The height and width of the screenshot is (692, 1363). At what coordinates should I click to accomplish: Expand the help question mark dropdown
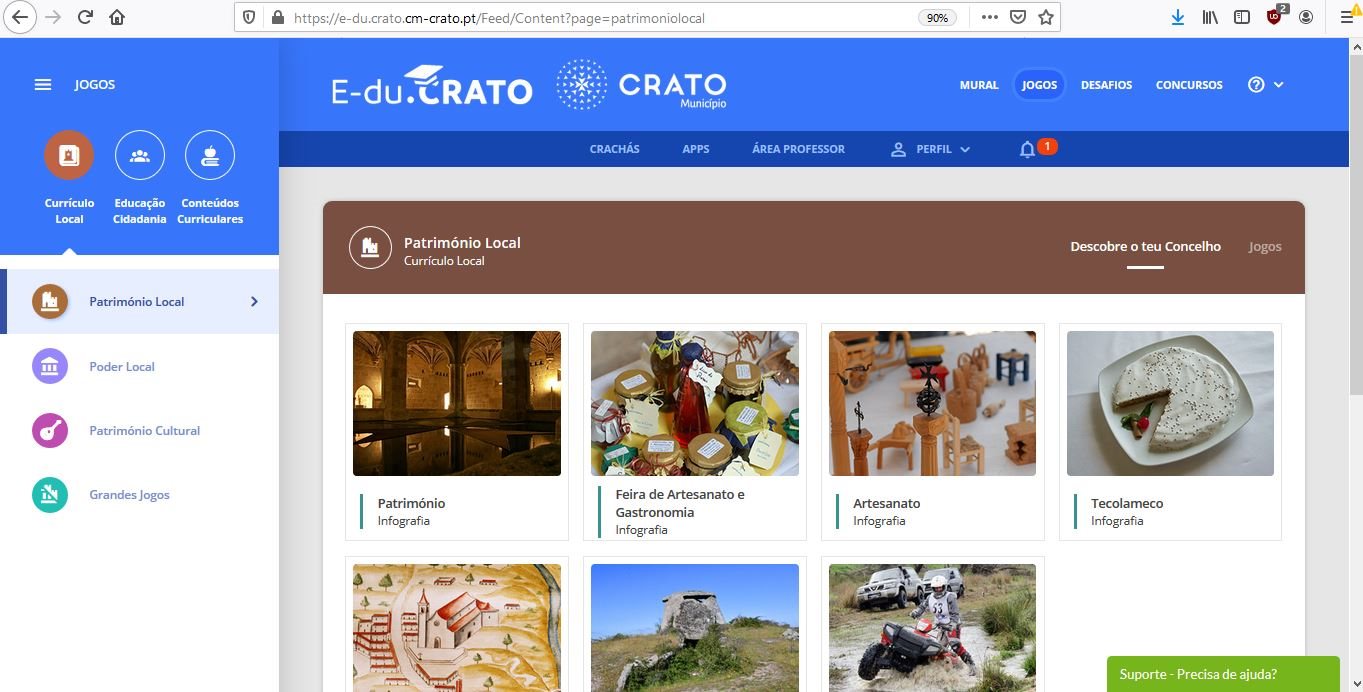point(1265,85)
